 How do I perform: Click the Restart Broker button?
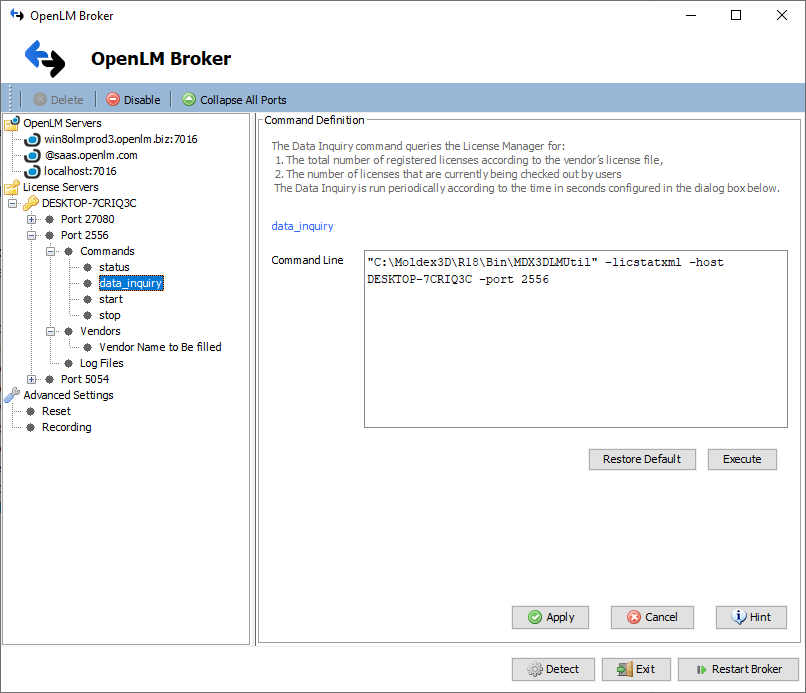click(738, 669)
